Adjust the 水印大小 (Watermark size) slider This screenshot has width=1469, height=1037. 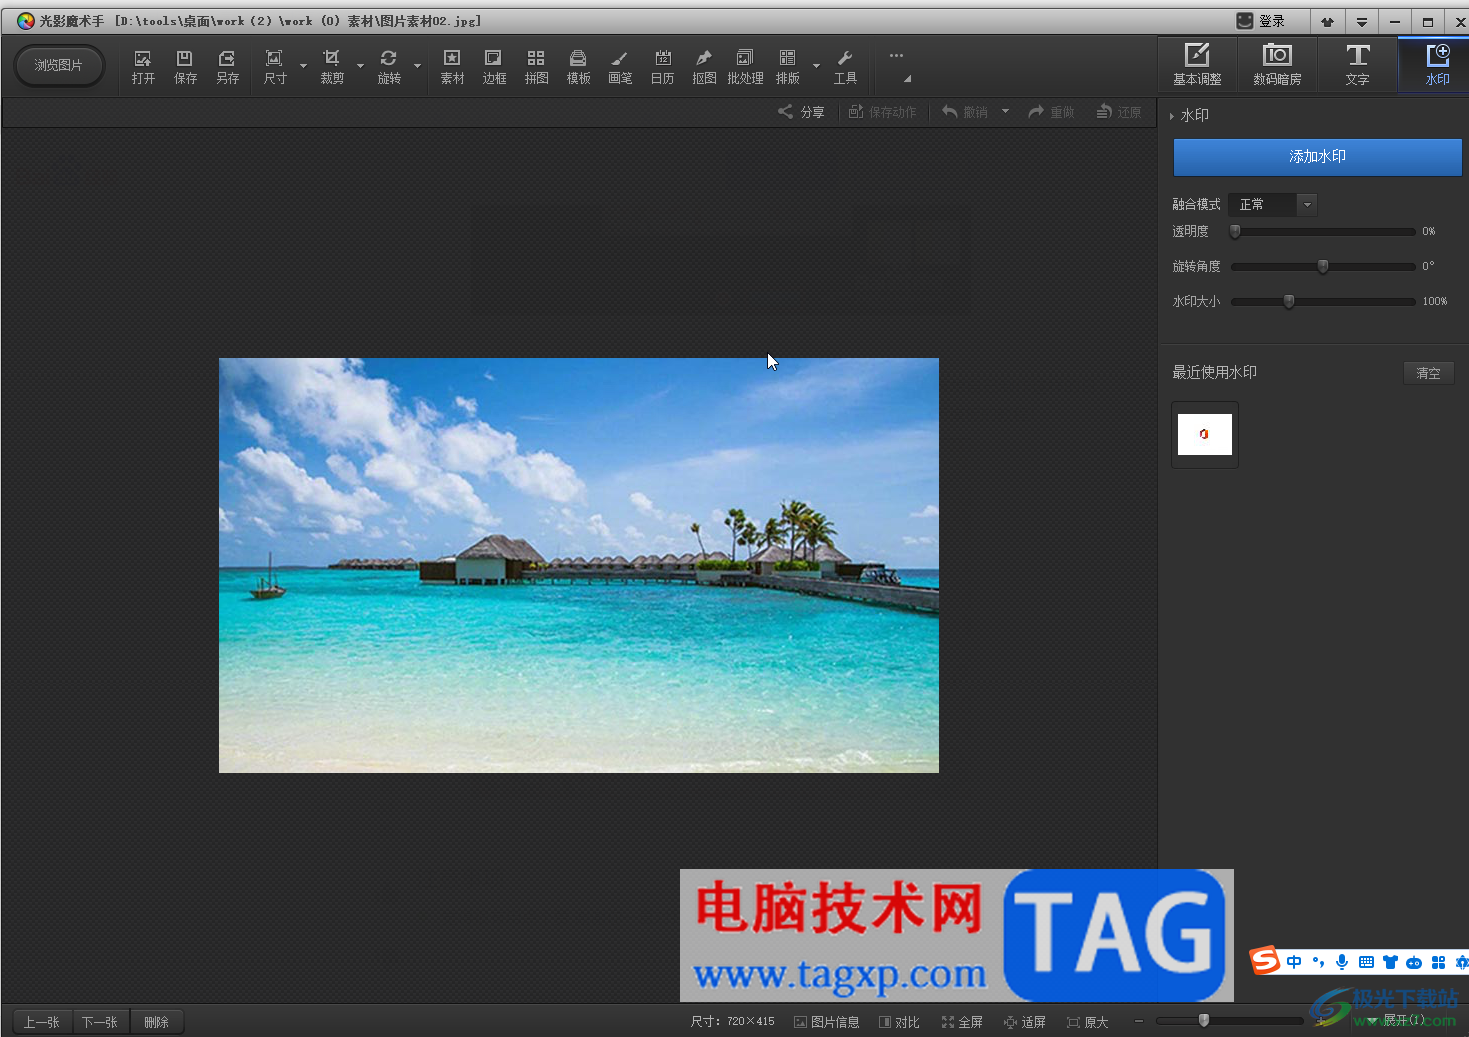pyautogui.click(x=1323, y=301)
